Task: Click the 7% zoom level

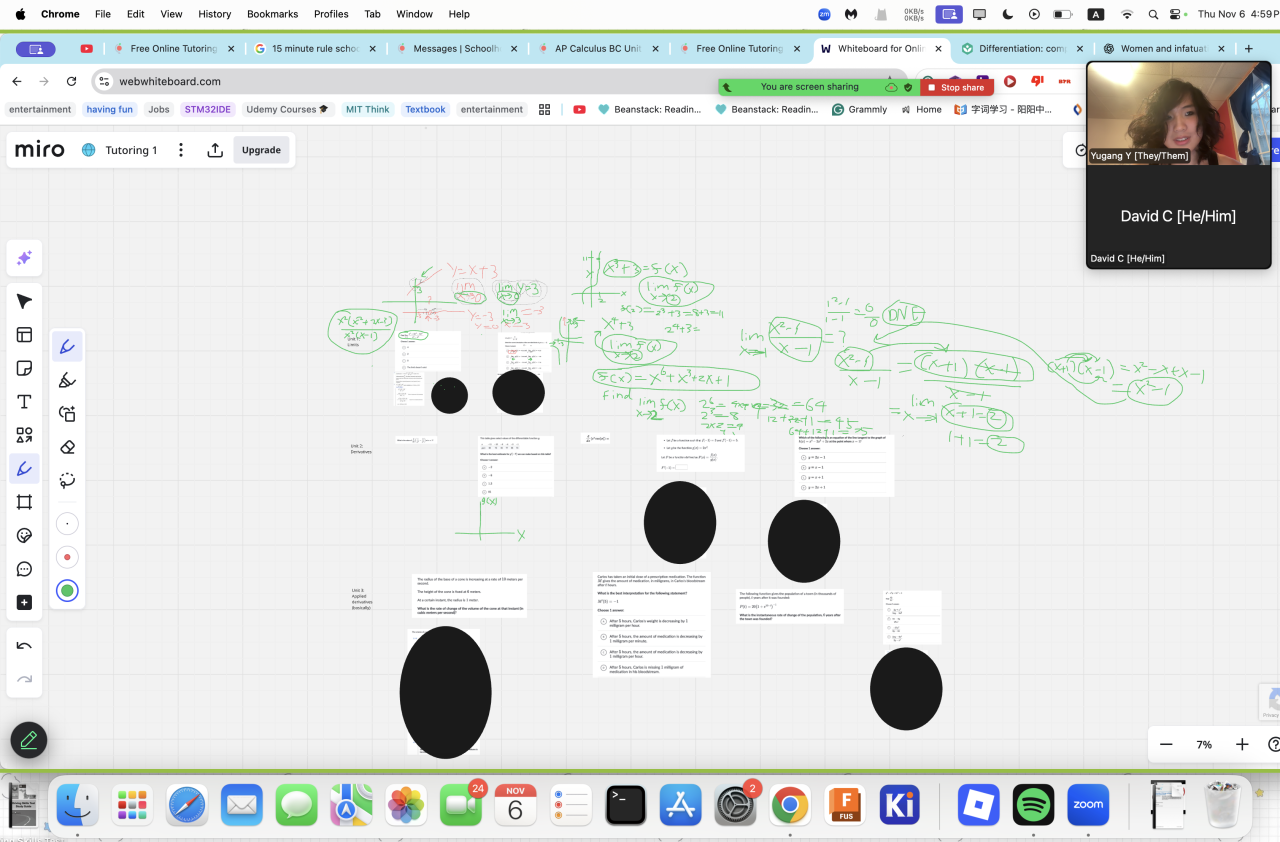Action: (1204, 744)
